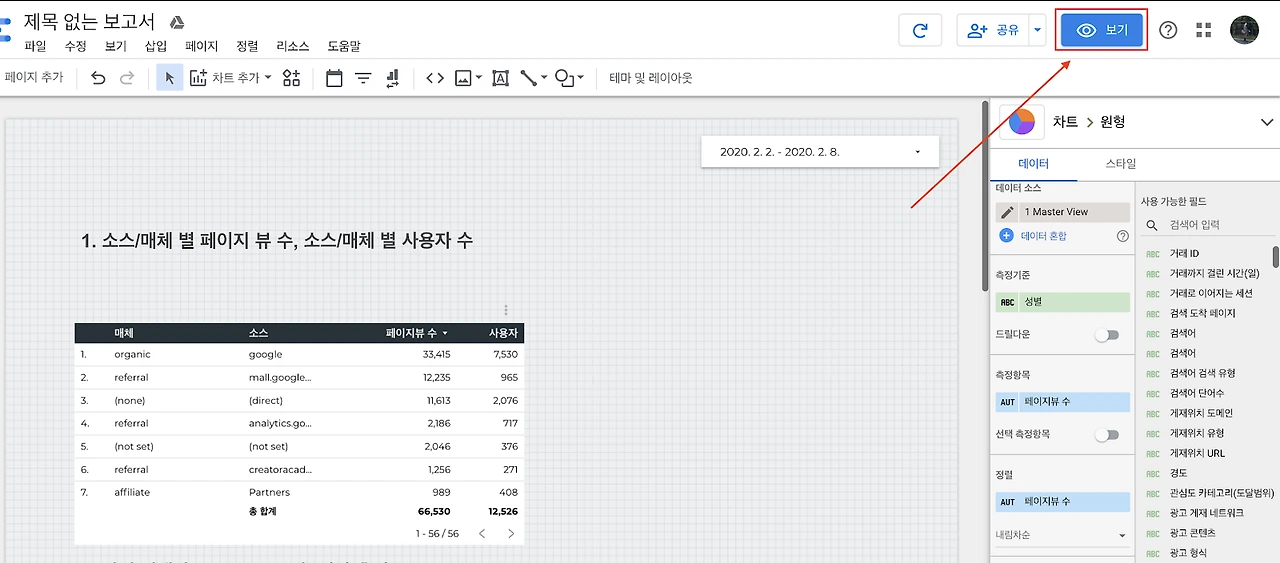The width and height of the screenshot is (1280, 563).
Task: Edit the 1 Master View data source pencil
Action: pyautogui.click(x=1007, y=212)
